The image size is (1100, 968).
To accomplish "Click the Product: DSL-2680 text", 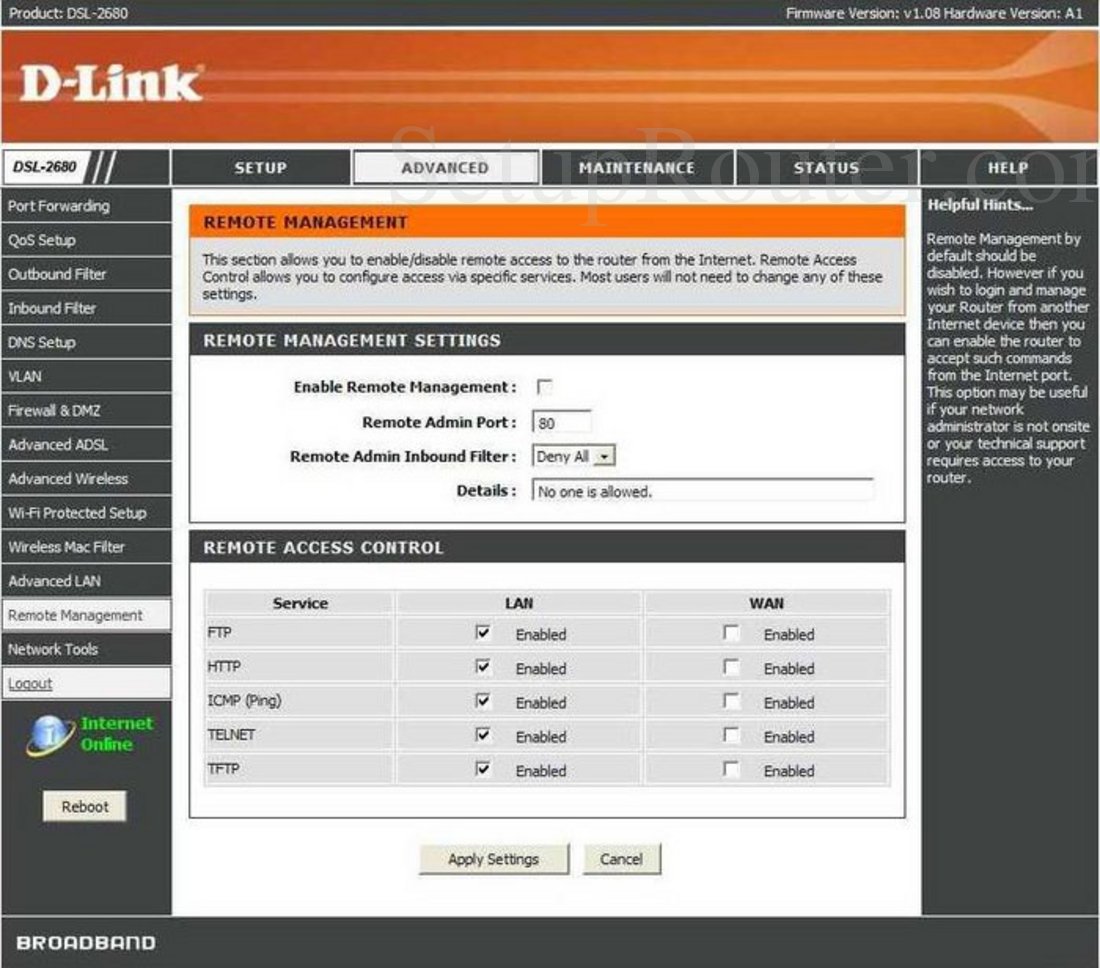I will pos(68,13).
